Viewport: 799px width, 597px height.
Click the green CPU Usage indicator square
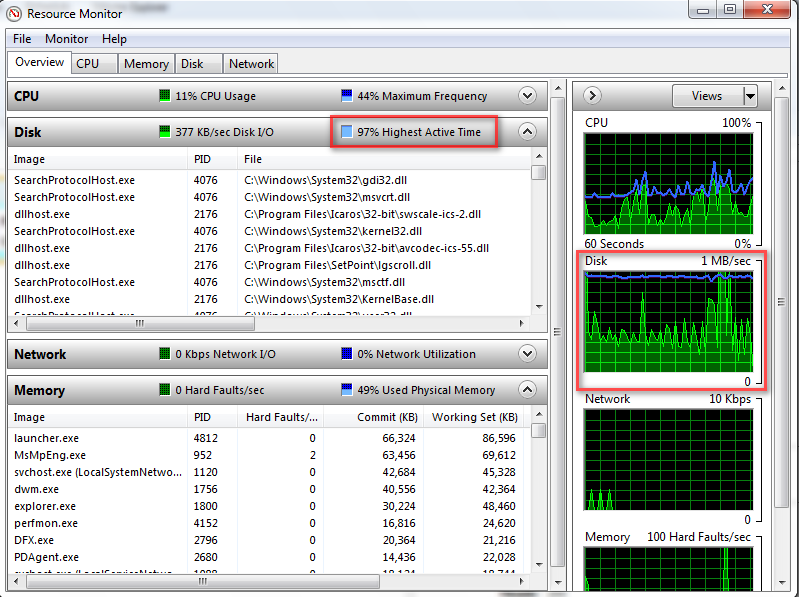pyautogui.click(x=165, y=95)
